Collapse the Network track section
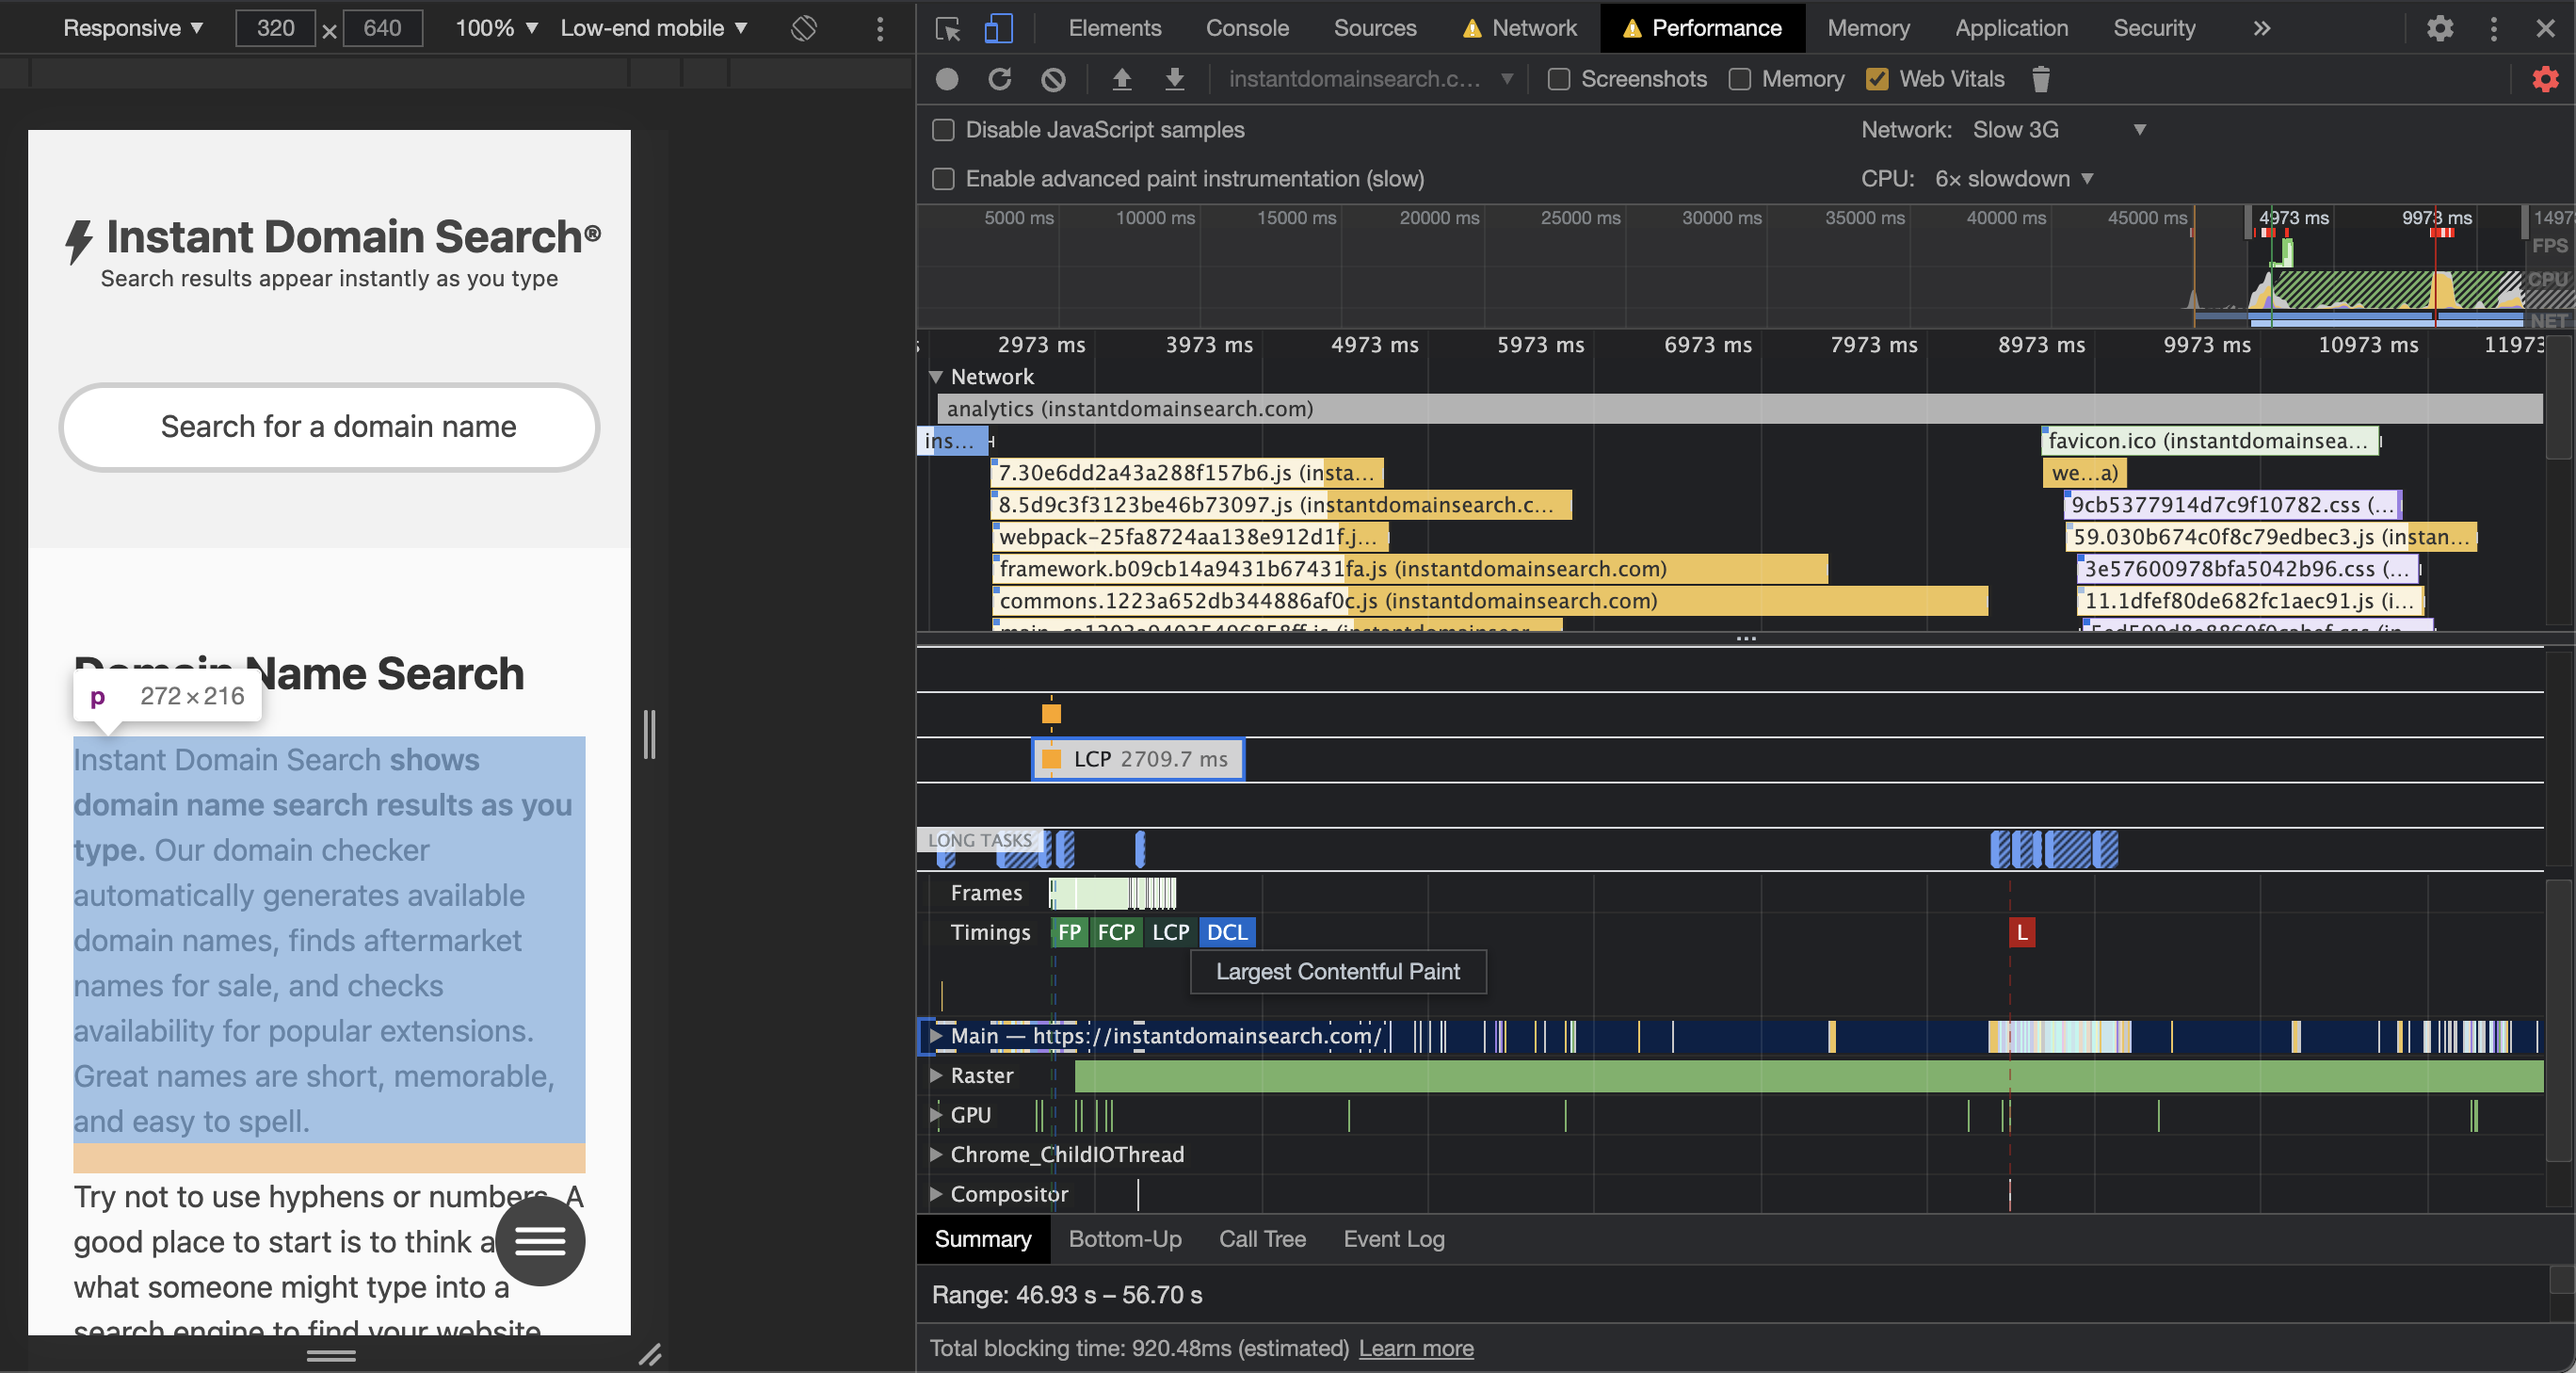 pyautogui.click(x=936, y=377)
